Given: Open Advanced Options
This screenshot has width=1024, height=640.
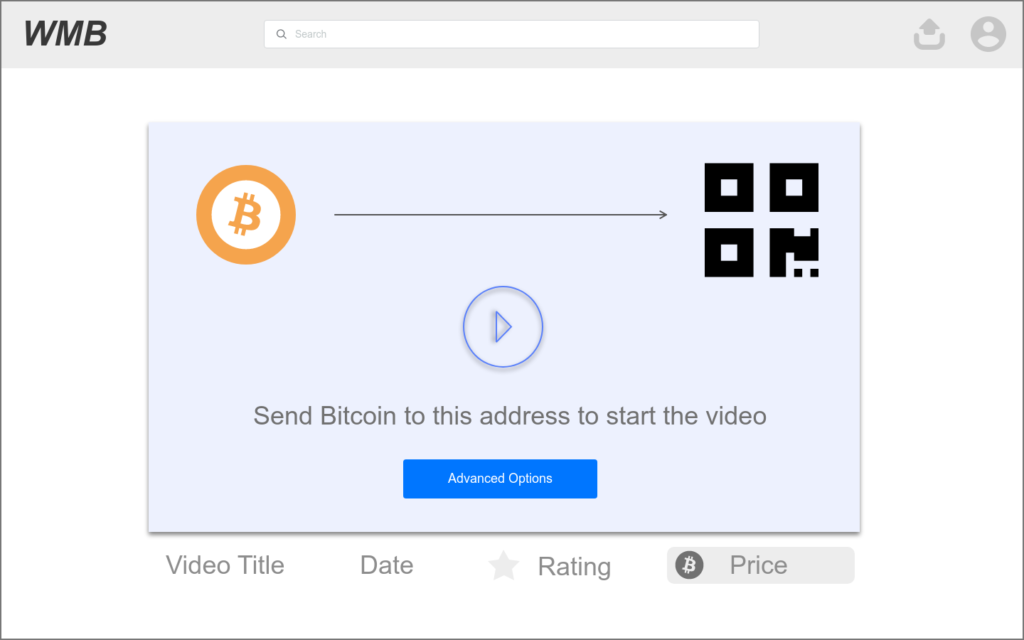Looking at the screenshot, I should [500, 479].
